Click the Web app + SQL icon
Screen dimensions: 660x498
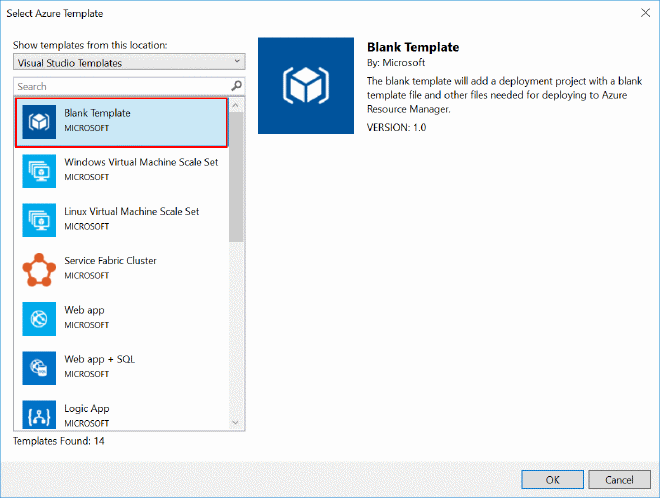39,367
